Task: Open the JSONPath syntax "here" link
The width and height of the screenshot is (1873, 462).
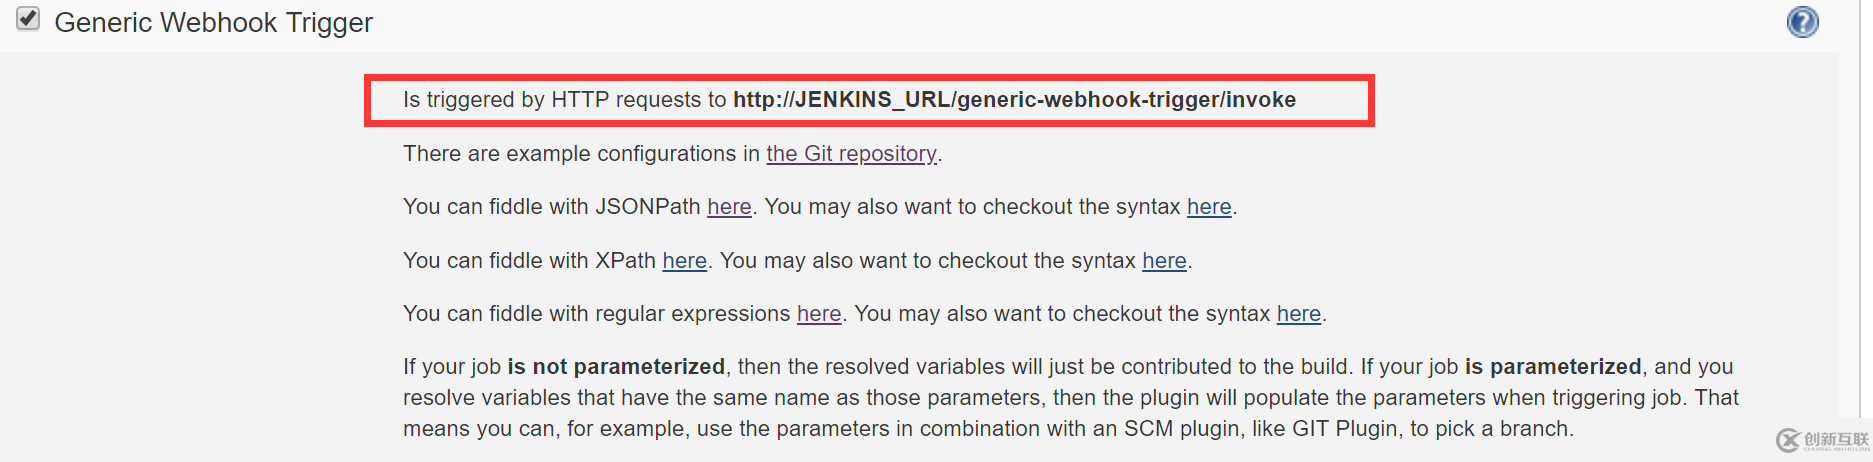Action: coord(1208,207)
